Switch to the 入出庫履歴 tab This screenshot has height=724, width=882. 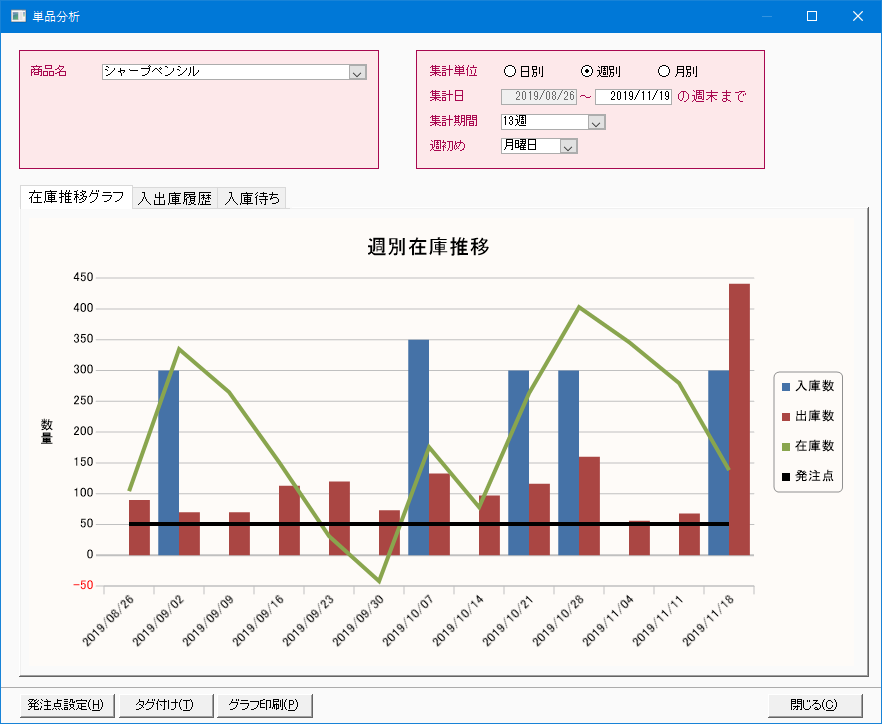175,199
